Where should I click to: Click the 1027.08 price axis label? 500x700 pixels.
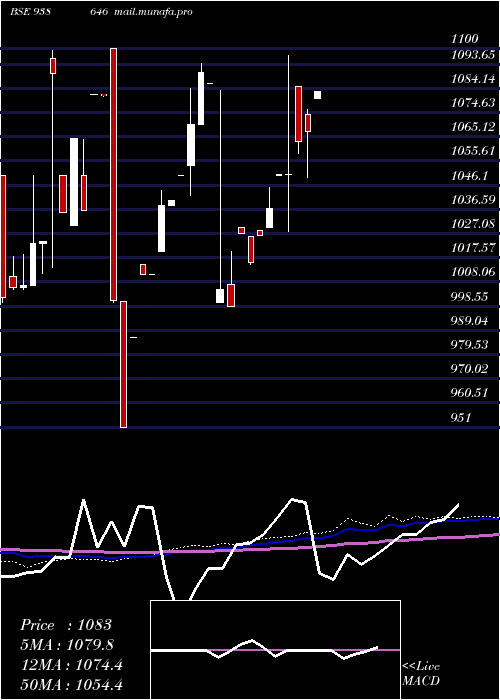(x=473, y=224)
